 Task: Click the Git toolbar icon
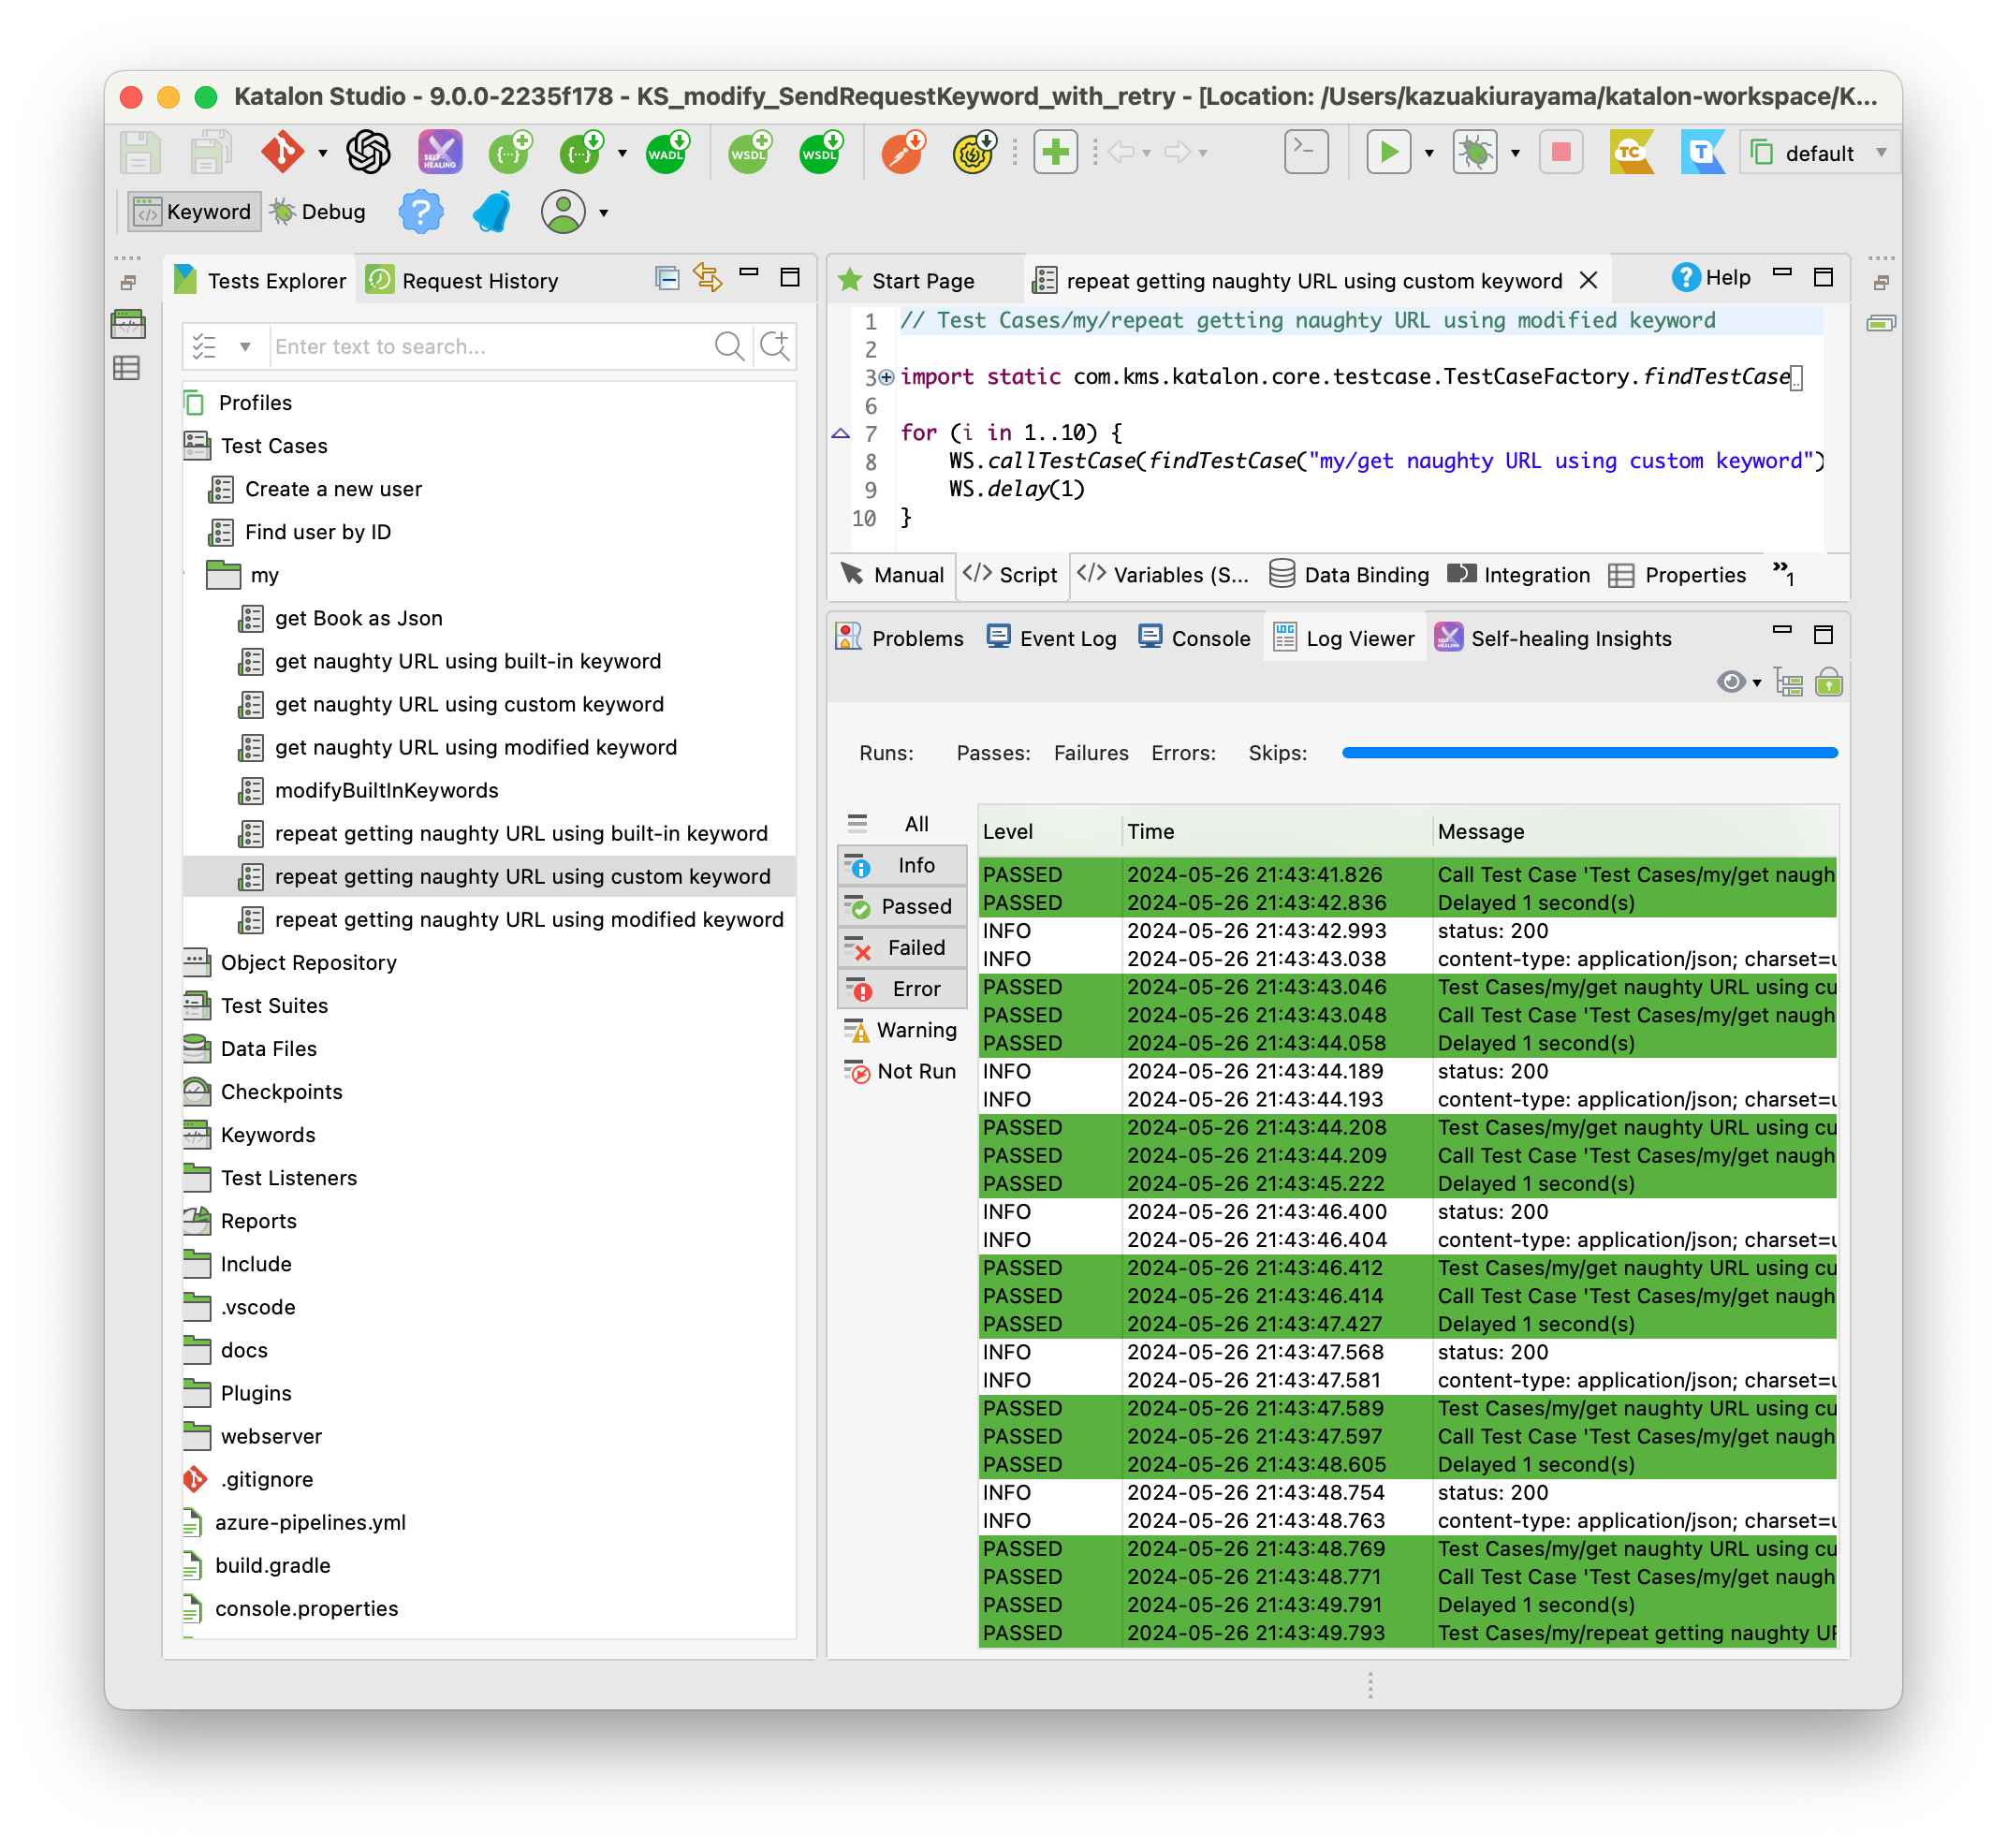click(282, 152)
